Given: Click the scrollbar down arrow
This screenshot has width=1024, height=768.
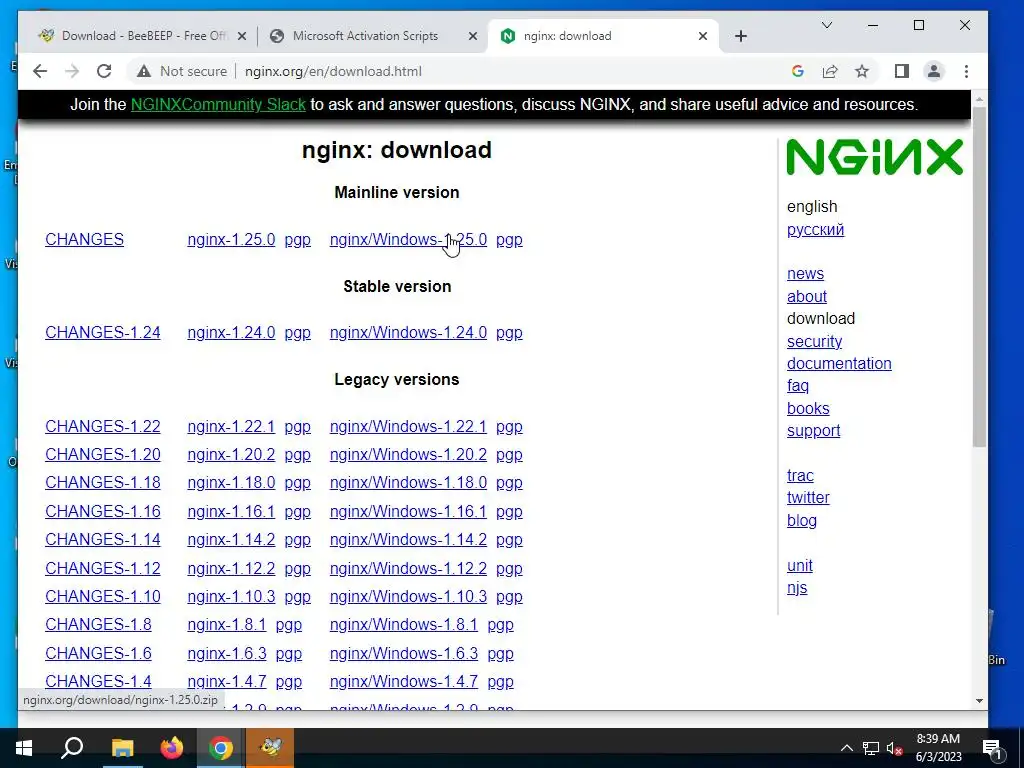Looking at the screenshot, I should tap(979, 701).
